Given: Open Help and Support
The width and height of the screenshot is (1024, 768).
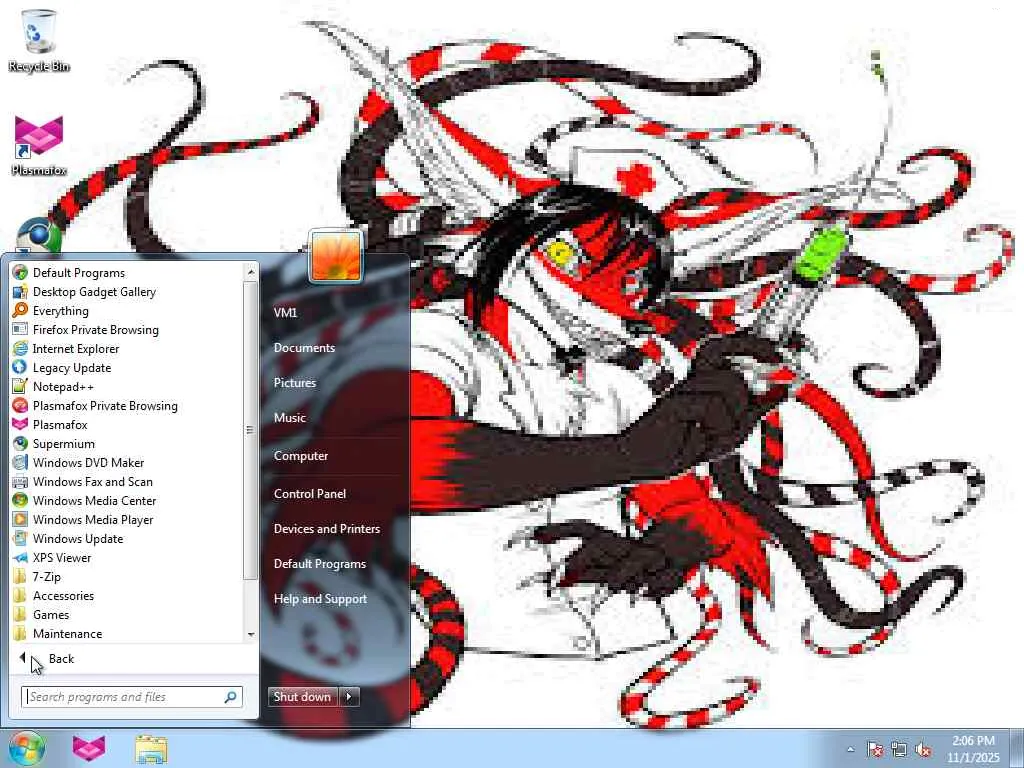Looking at the screenshot, I should pos(321,598).
